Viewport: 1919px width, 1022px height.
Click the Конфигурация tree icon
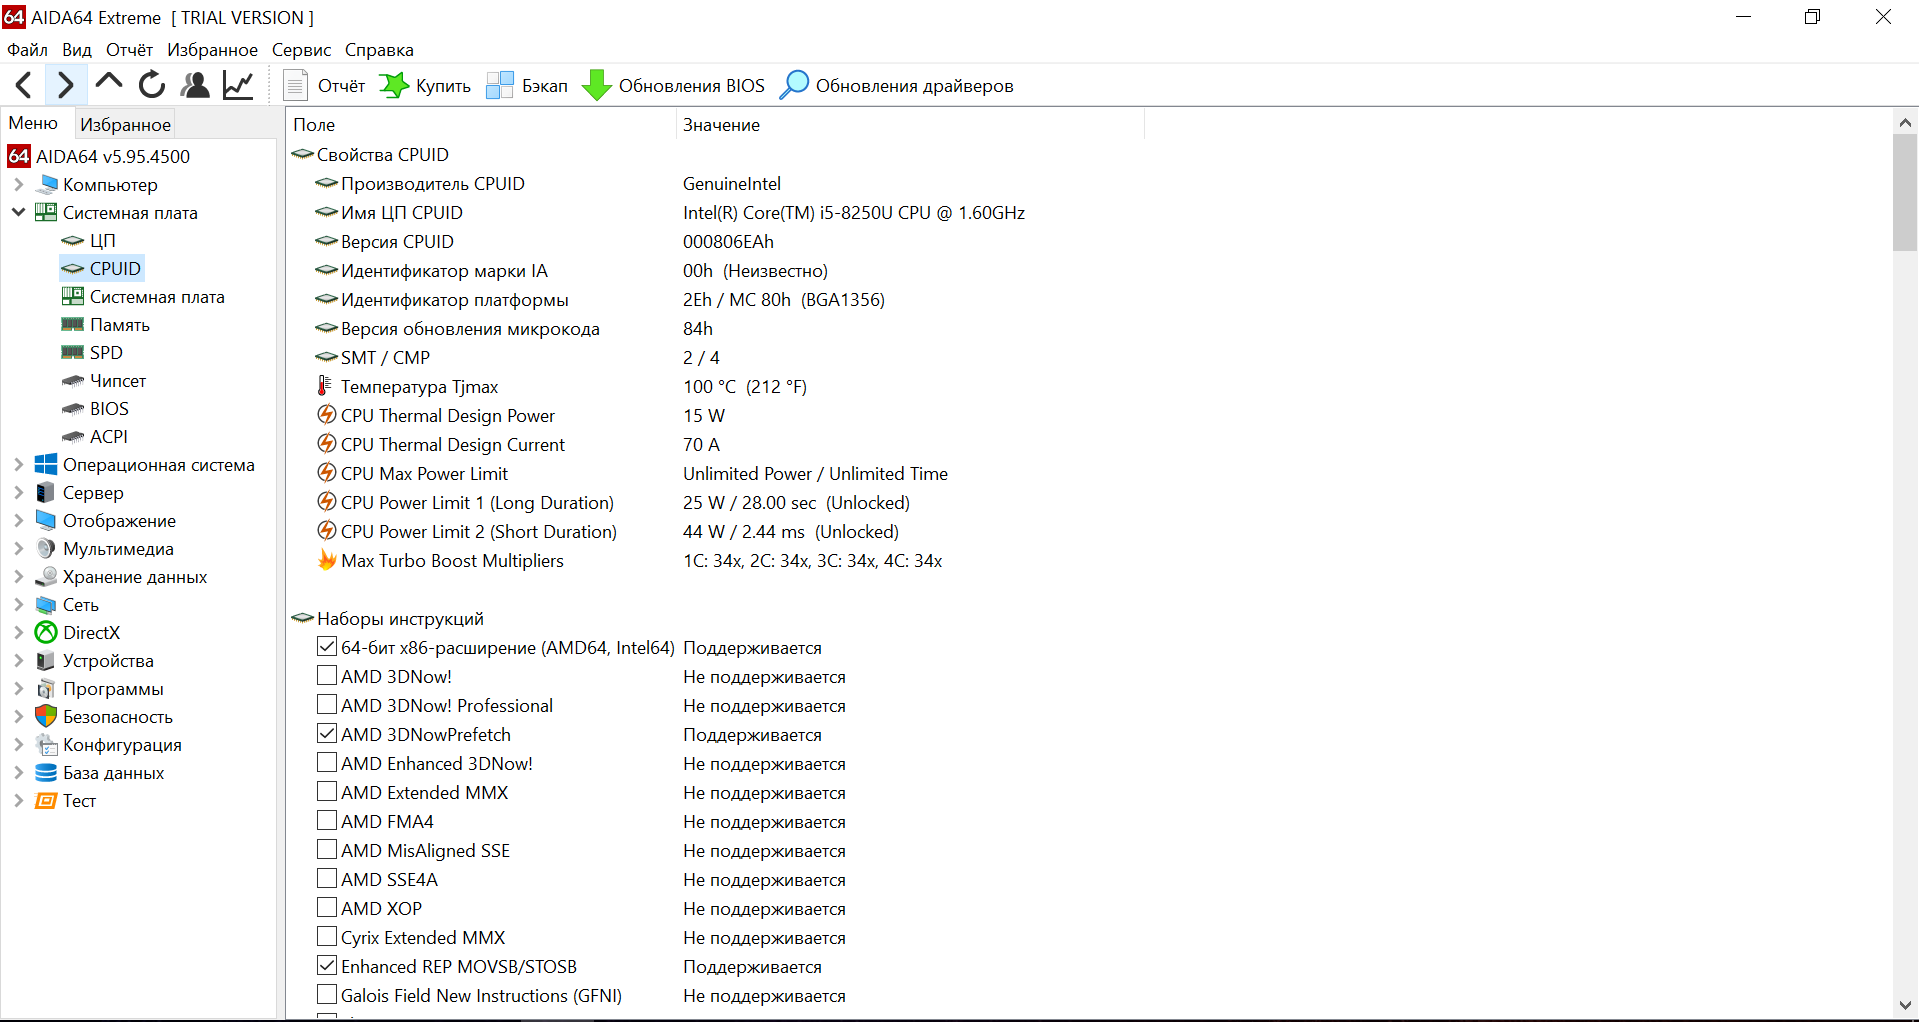pyautogui.click(x=46, y=745)
